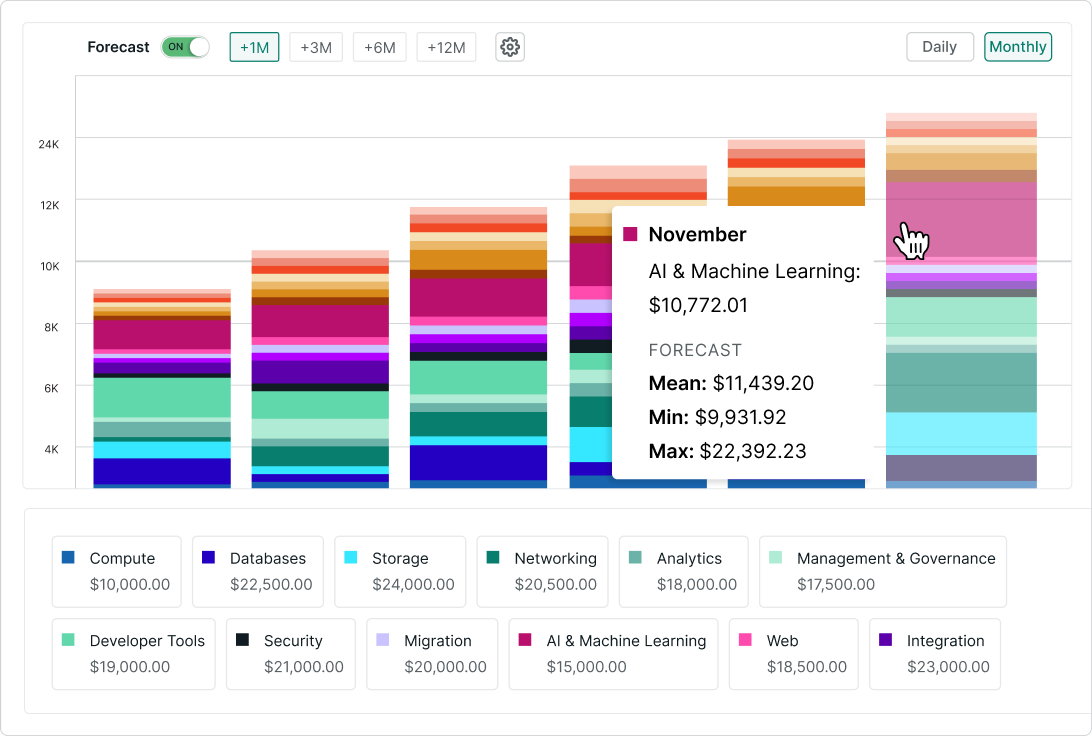This screenshot has height=736, width=1092.
Task: Open forecast settings gear icon
Action: pyautogui.click(x=510, y=47)
